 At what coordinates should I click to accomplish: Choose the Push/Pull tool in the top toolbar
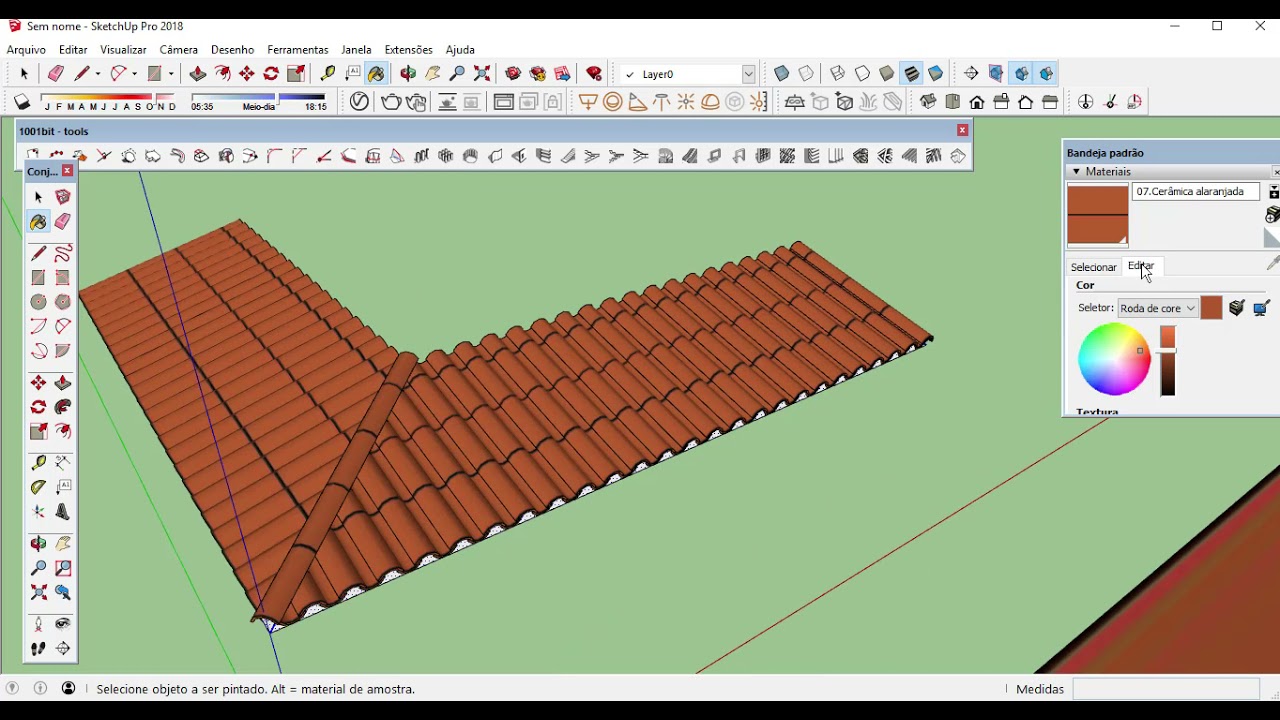(x=198, y=74)
